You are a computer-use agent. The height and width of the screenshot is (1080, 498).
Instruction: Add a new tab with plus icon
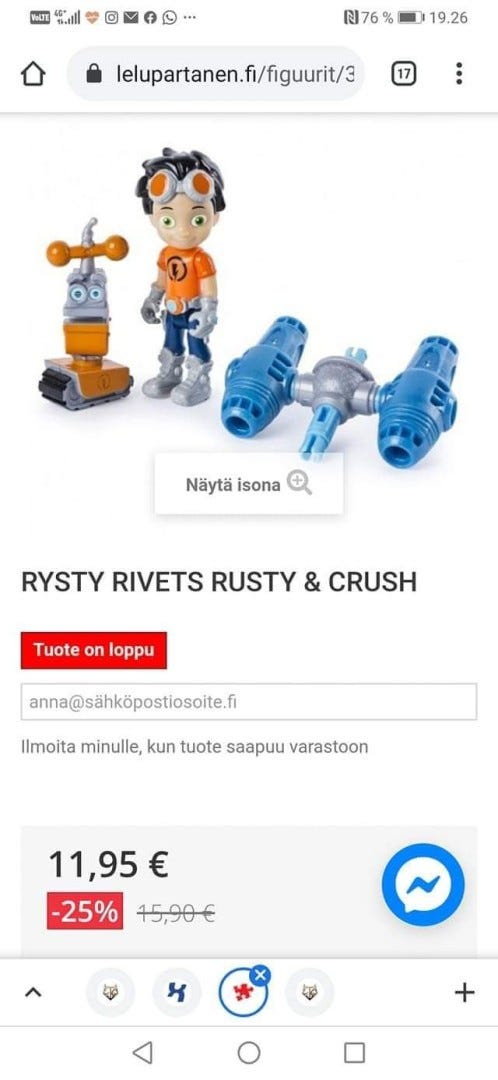click(x=465, y=993)
